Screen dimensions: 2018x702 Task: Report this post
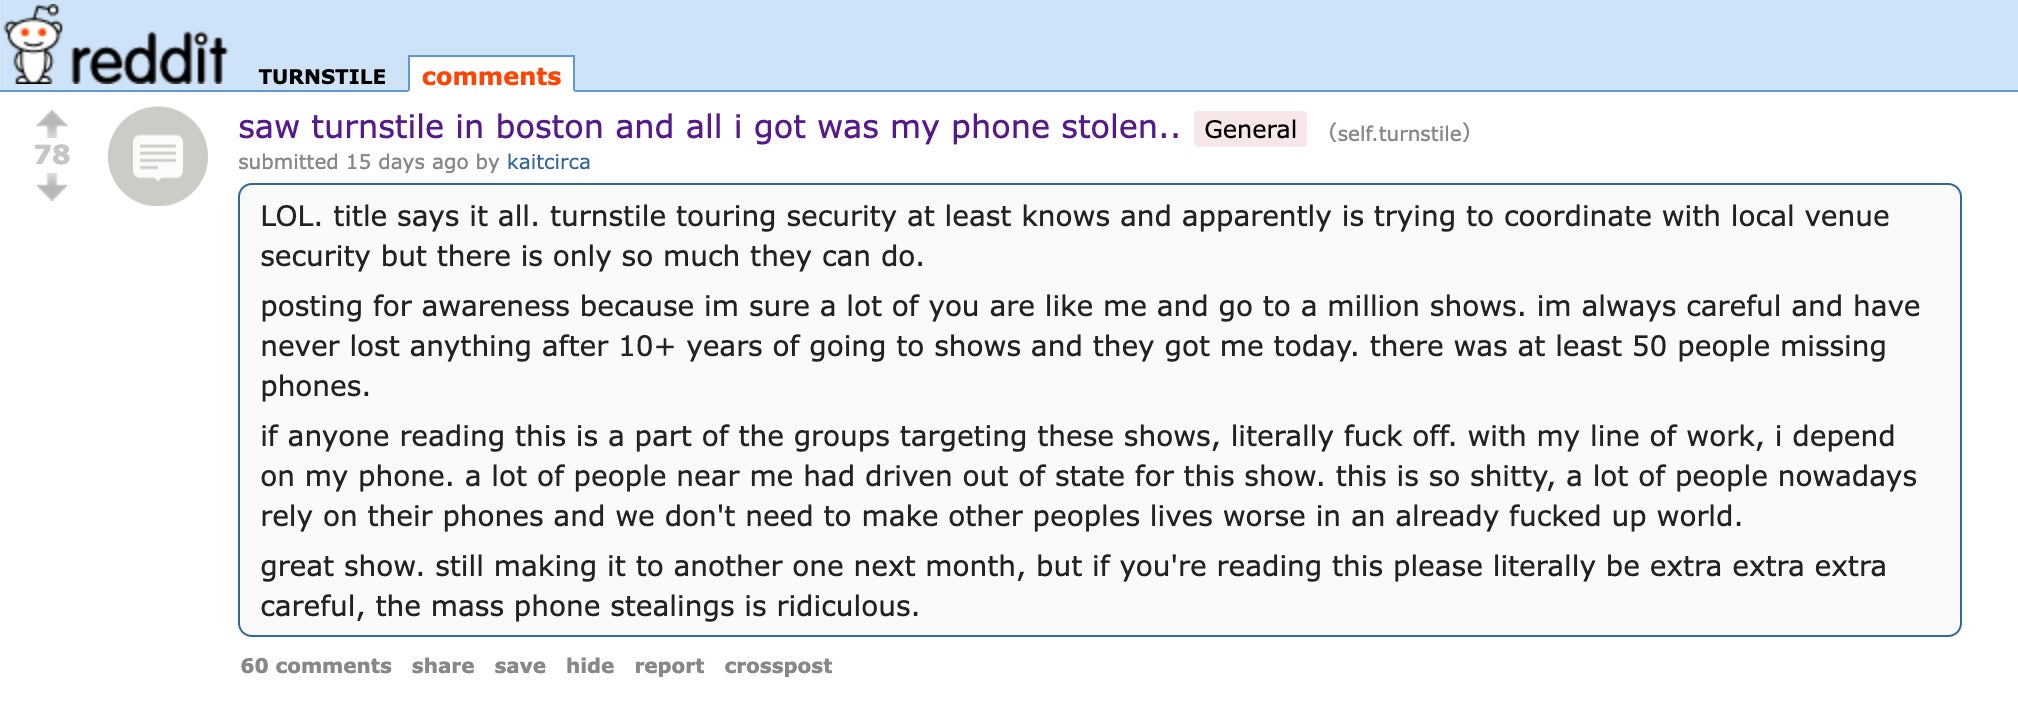[669, 666]
